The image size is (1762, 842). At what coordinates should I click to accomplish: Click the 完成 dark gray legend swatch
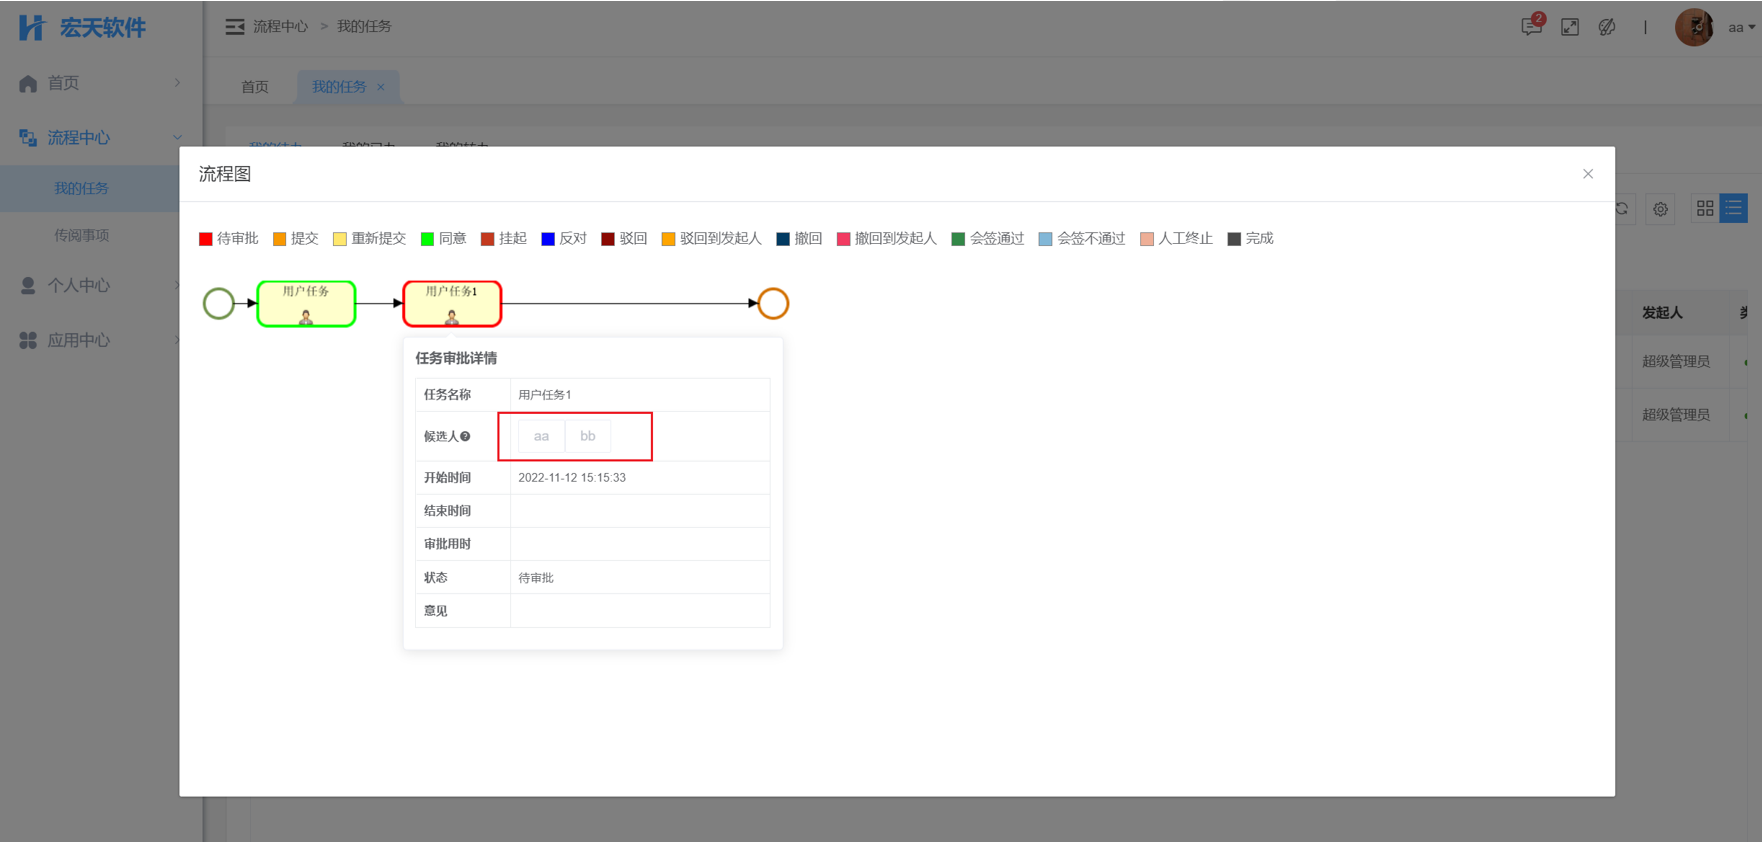1234,239
